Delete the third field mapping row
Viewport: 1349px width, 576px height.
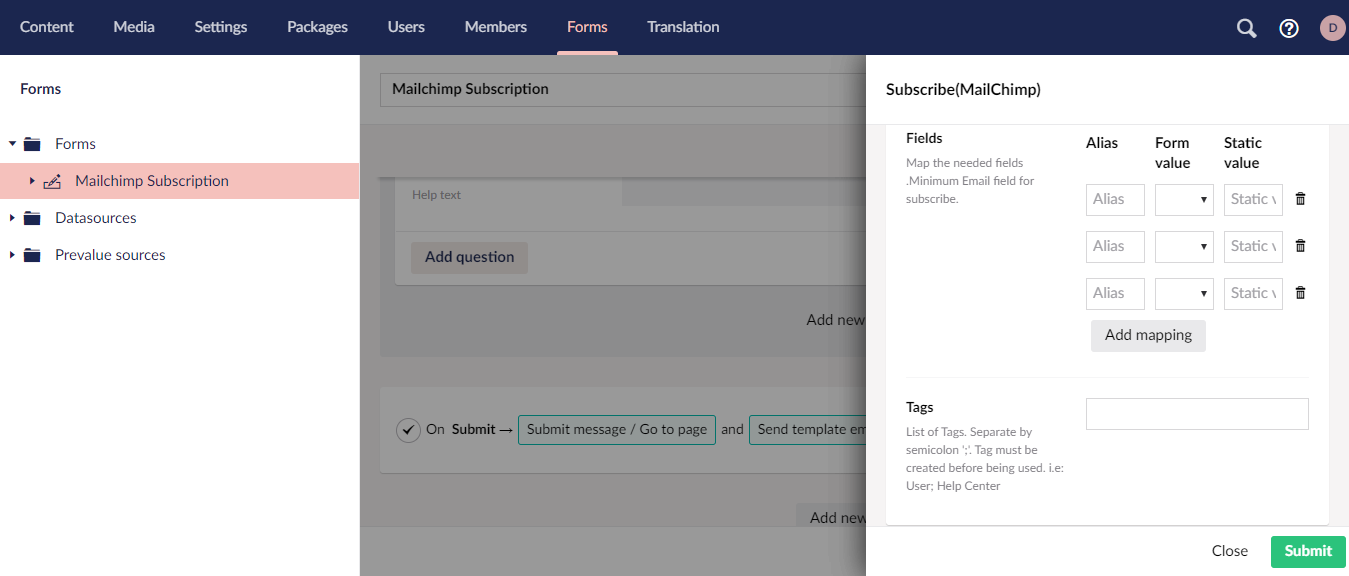pyautogui.click(x=1300, y=293)
